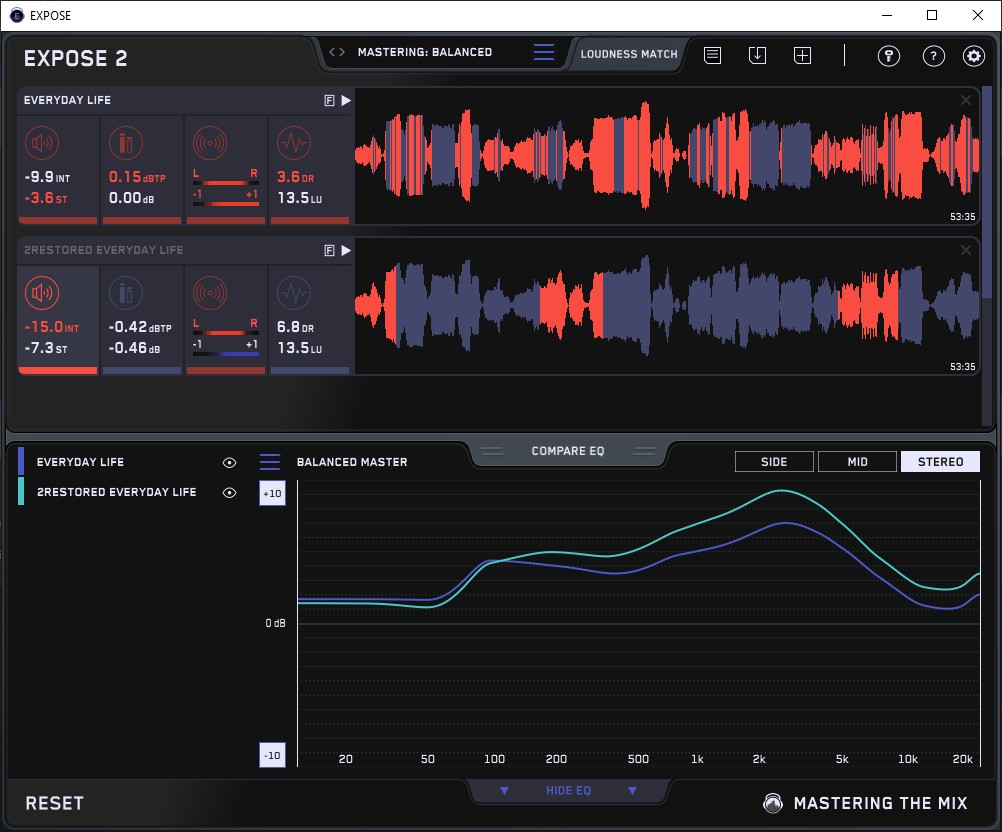
Task: Hide the Everyday Life EQ curve
Action: pyautogui.click(x=229, y=463)
